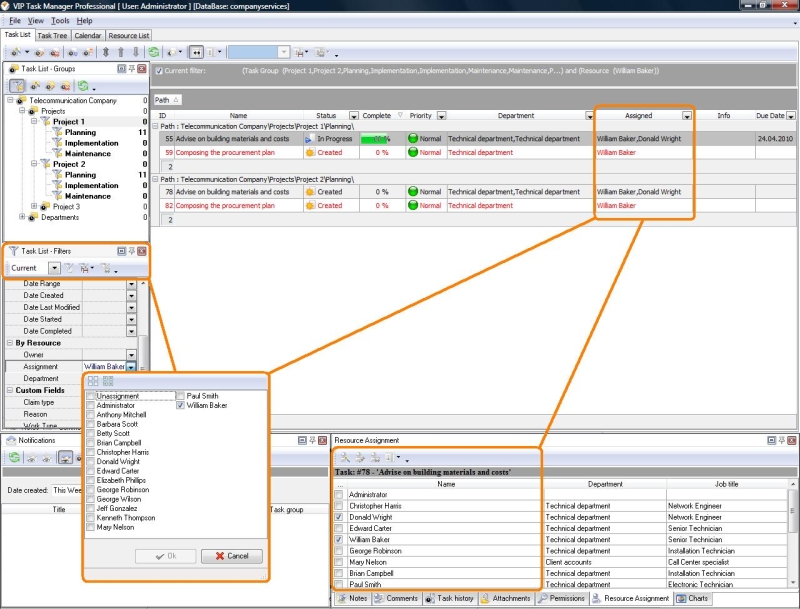Refresh the Notifications panel

14,458
